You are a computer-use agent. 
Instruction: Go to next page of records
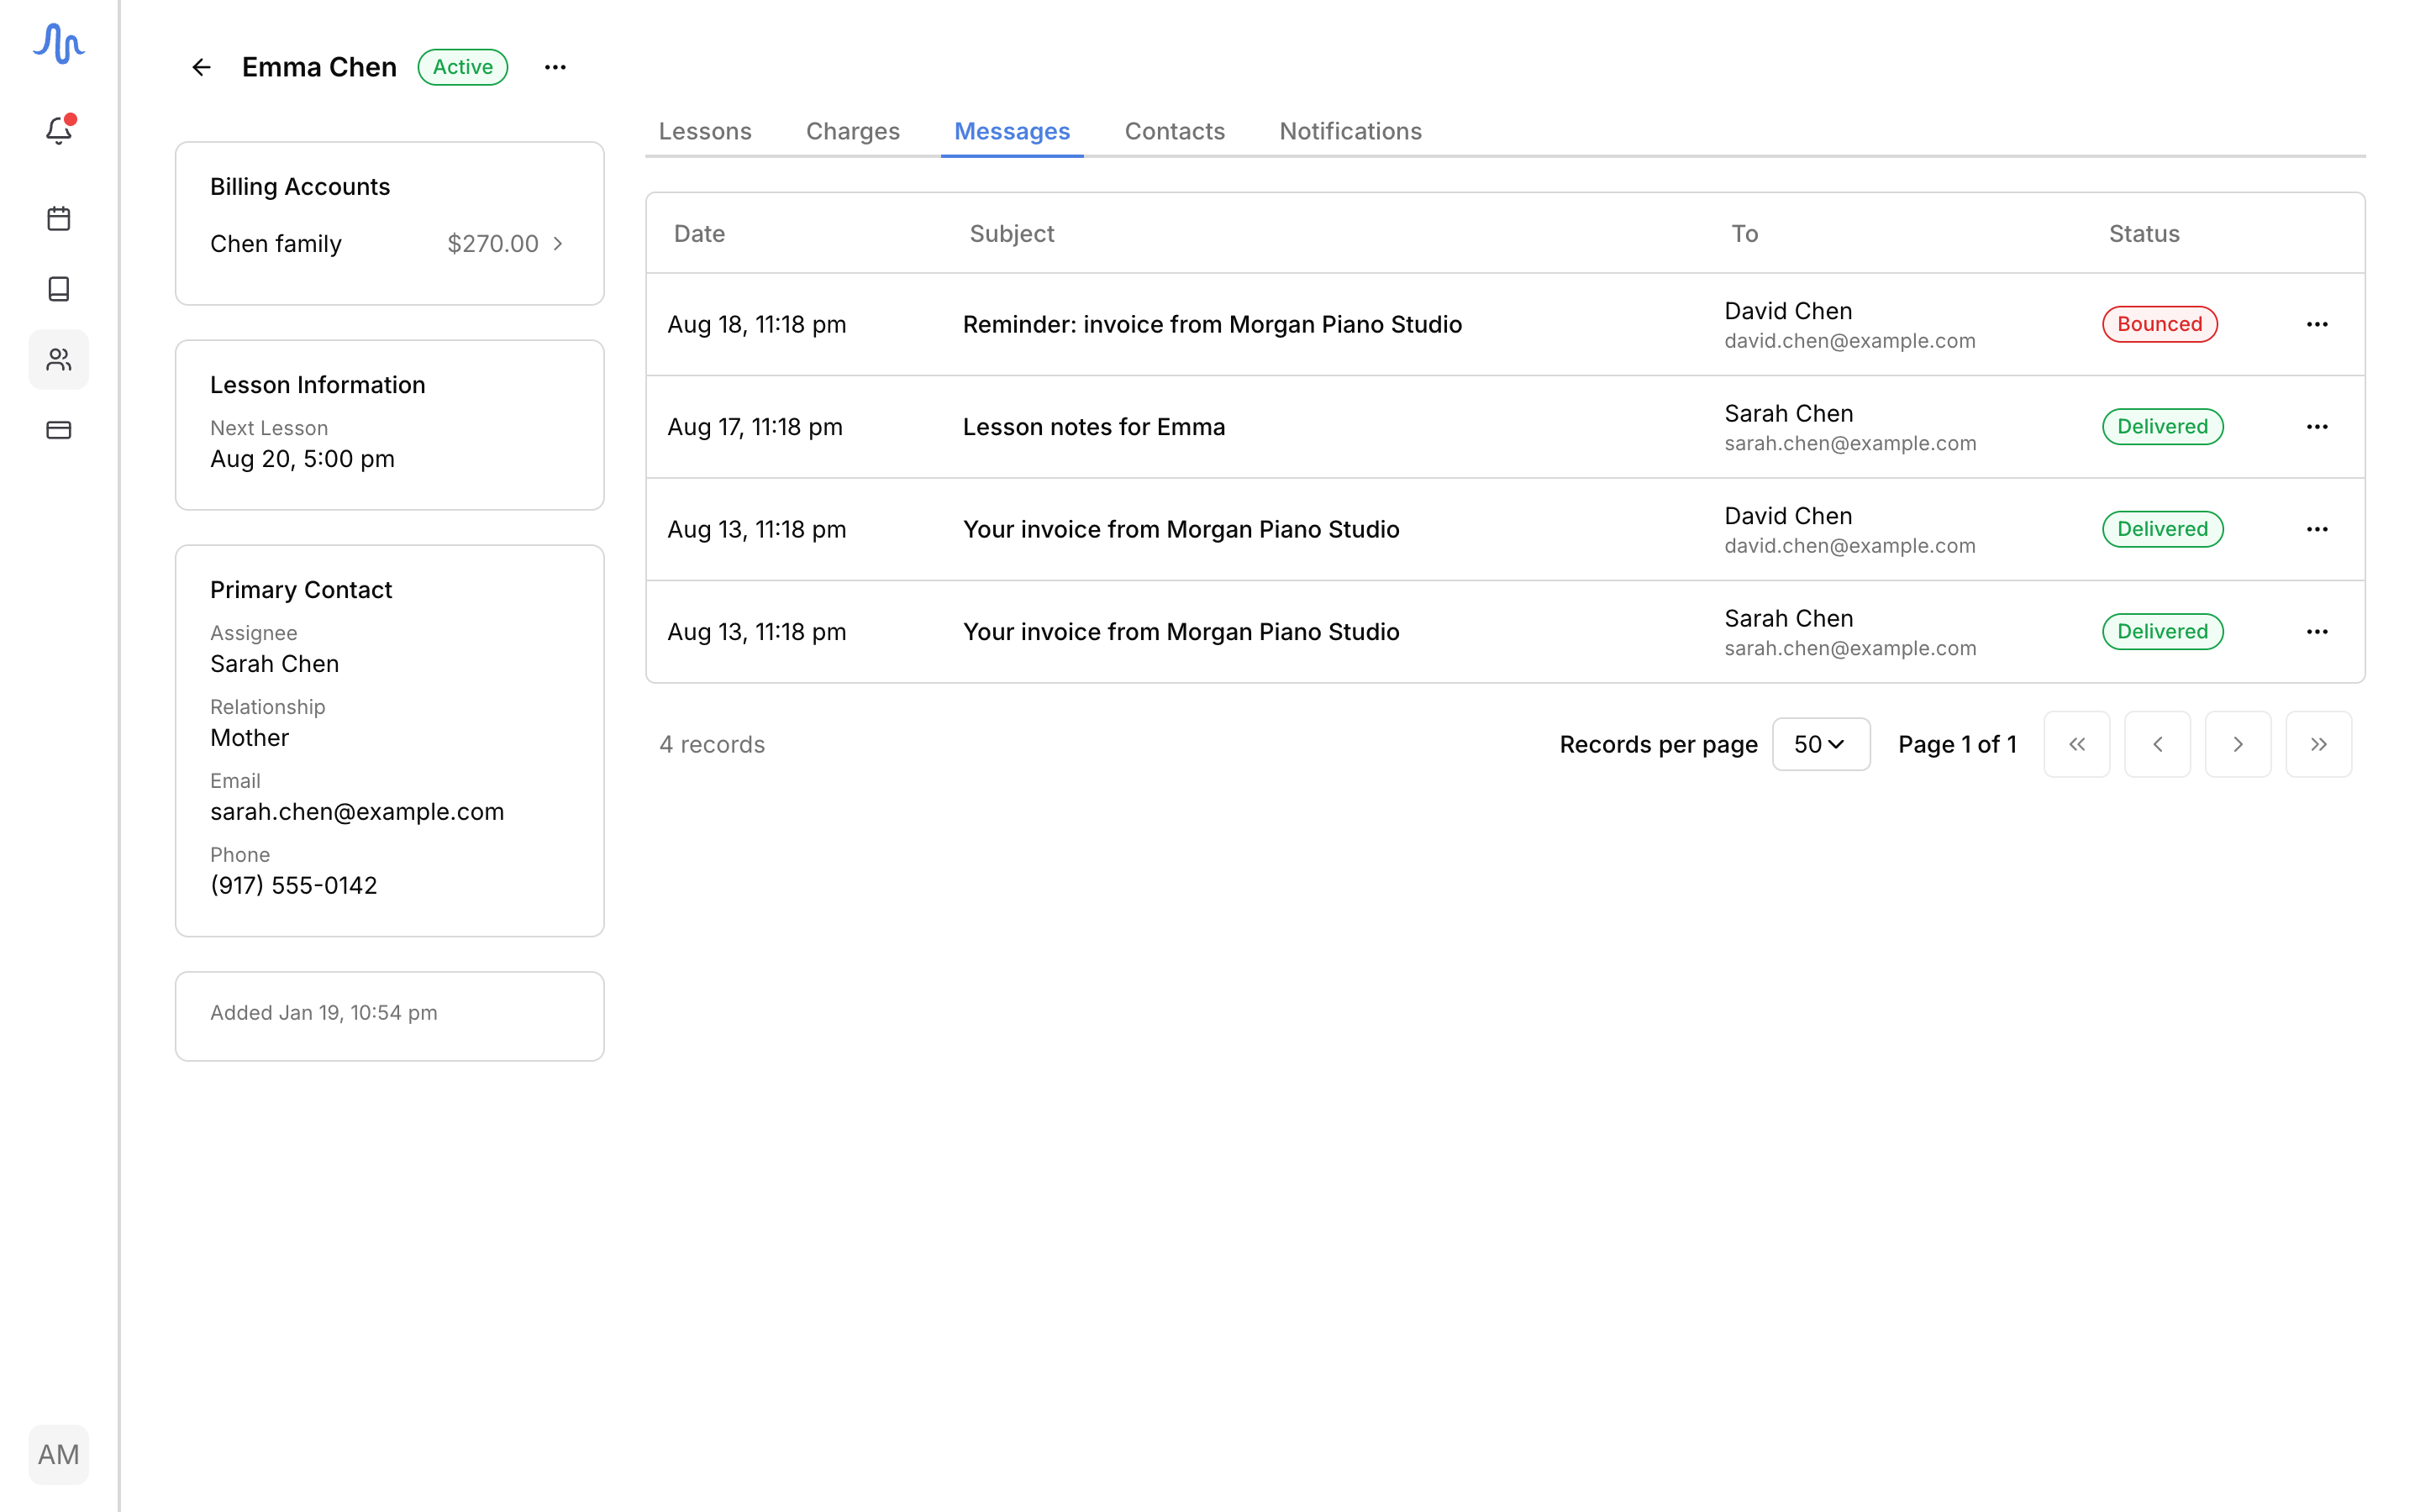2238,744
